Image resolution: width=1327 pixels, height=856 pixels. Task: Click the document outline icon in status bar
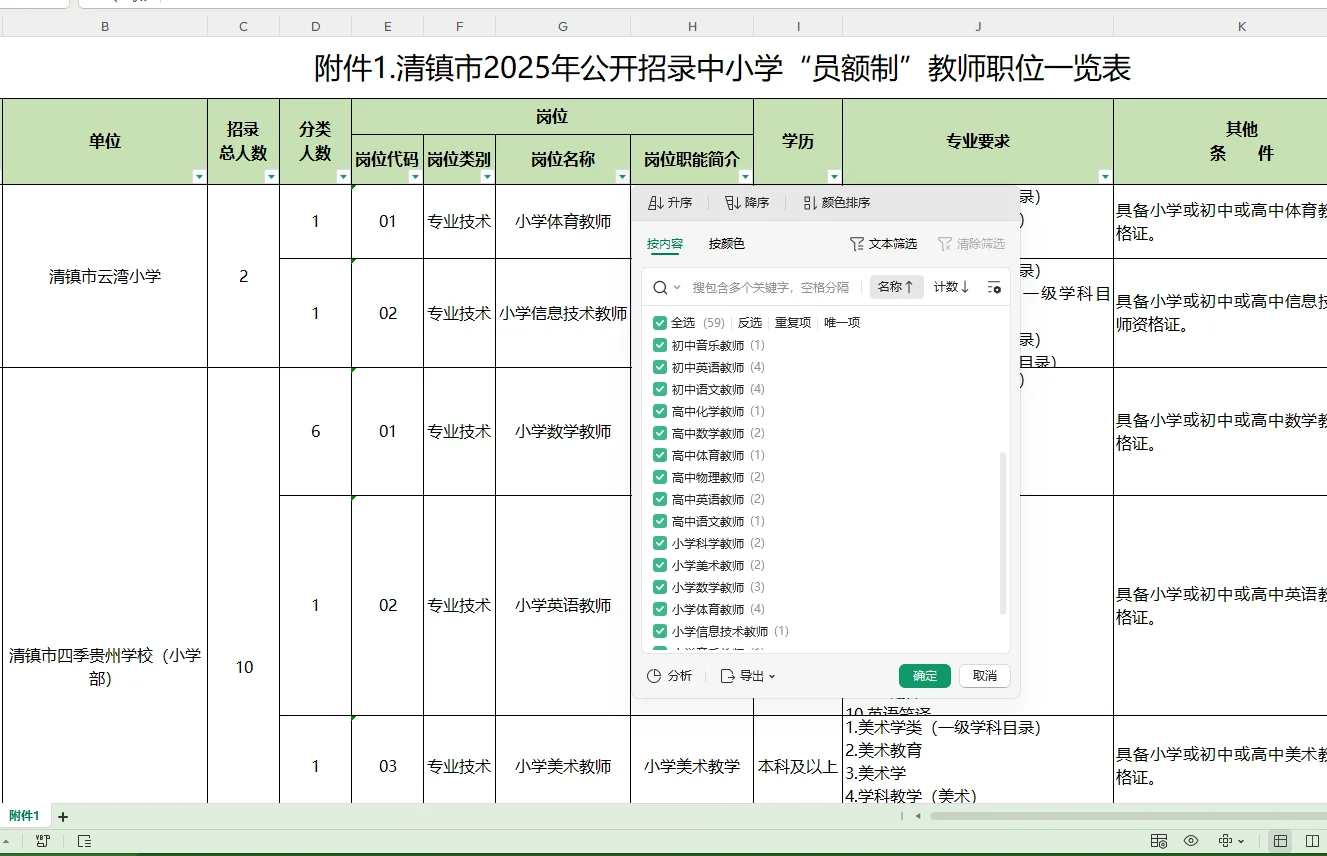tap(85, 841)
